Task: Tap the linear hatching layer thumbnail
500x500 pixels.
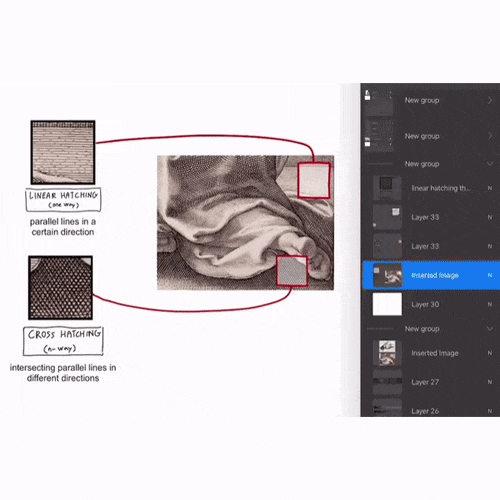Action: (387, 188)
